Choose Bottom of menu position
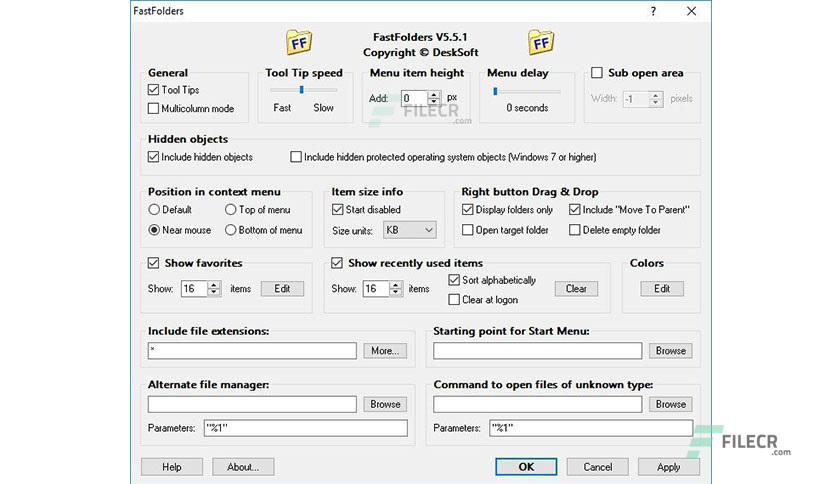Image resolution: width=836 pixels, height=484 pixels. coord(230,230)
